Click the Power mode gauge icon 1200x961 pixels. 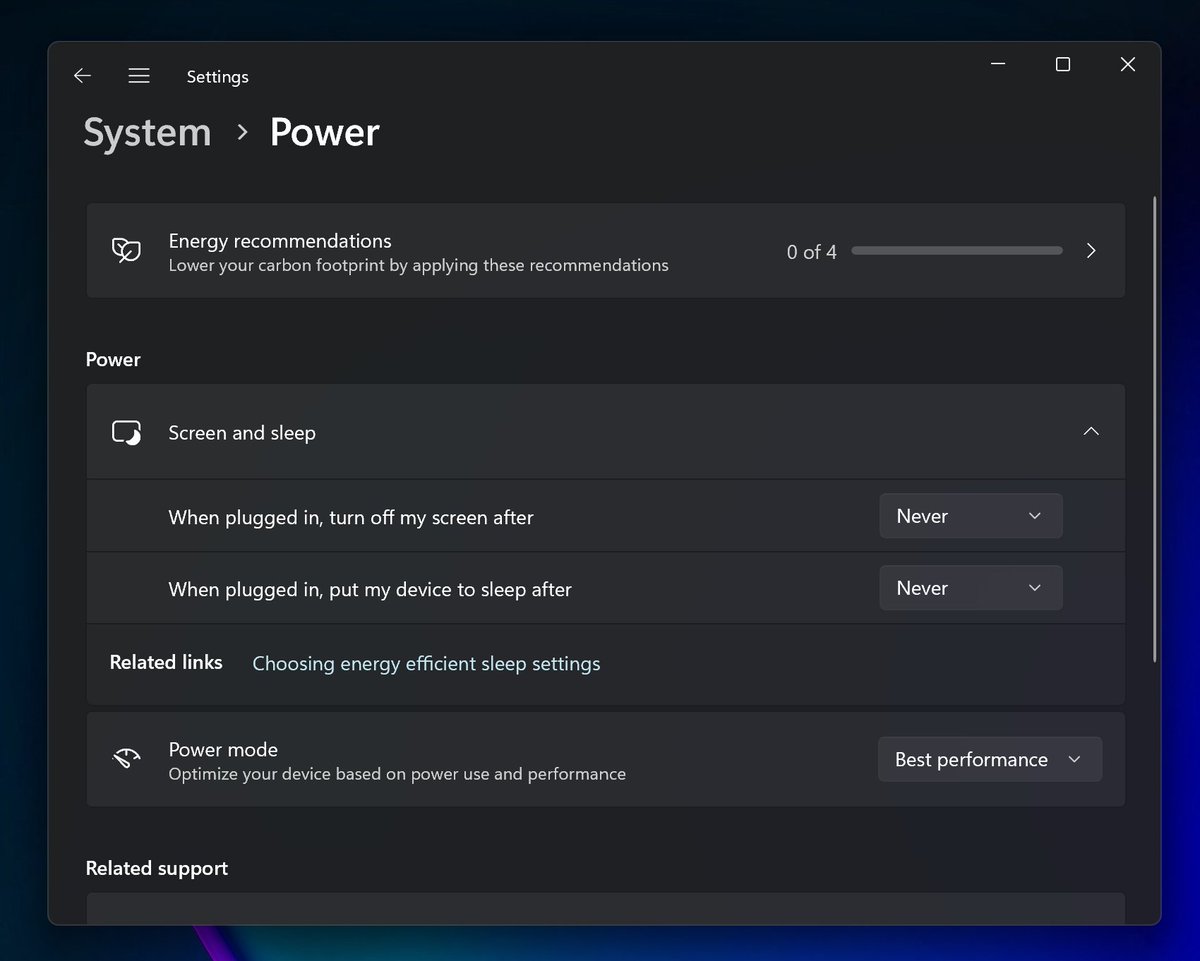(x=126, y=760)
